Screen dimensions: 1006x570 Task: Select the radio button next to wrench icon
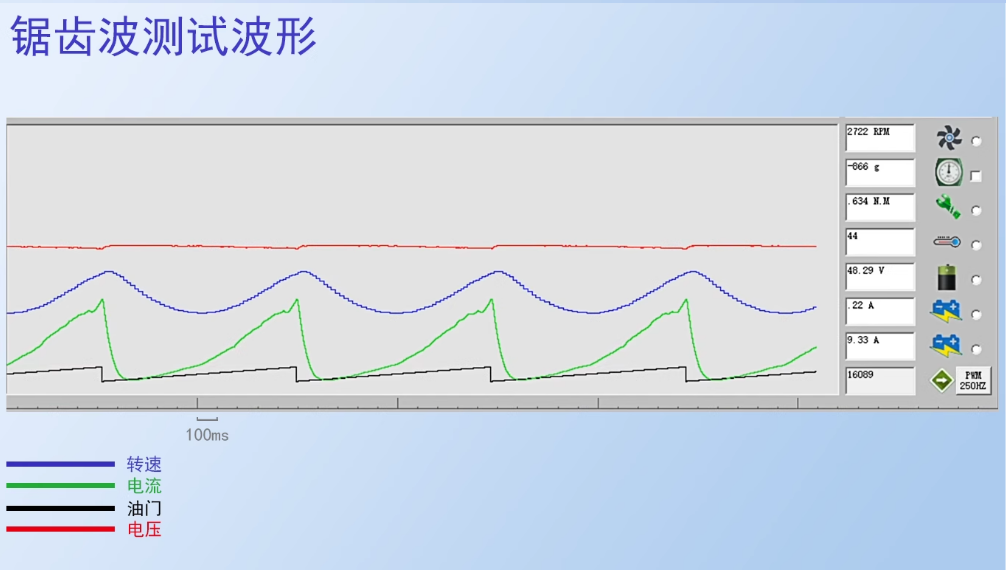976,210
